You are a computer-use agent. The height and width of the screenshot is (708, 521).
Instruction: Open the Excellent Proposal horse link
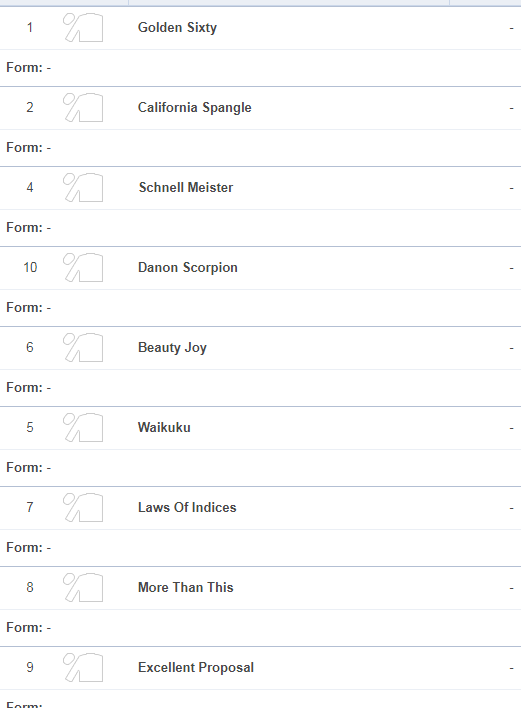[x=196, y=667]
